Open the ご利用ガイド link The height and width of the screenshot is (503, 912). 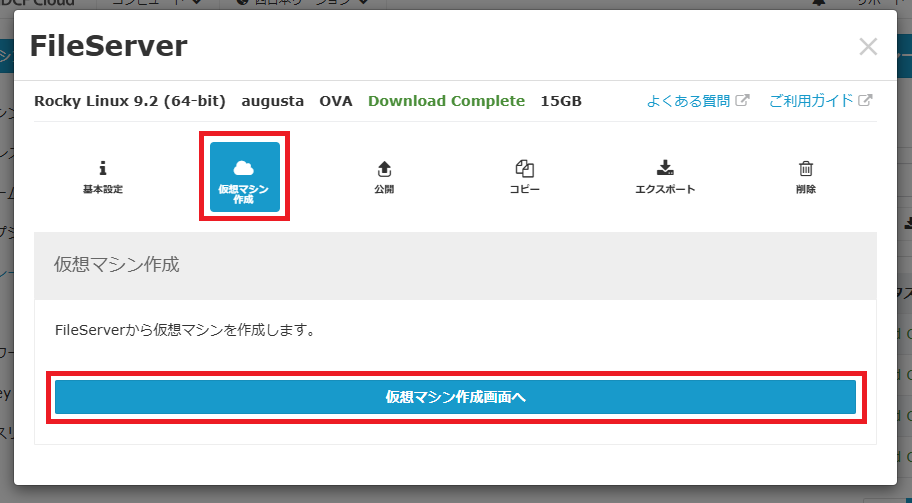pyautogui.click(x=811, y=101)
